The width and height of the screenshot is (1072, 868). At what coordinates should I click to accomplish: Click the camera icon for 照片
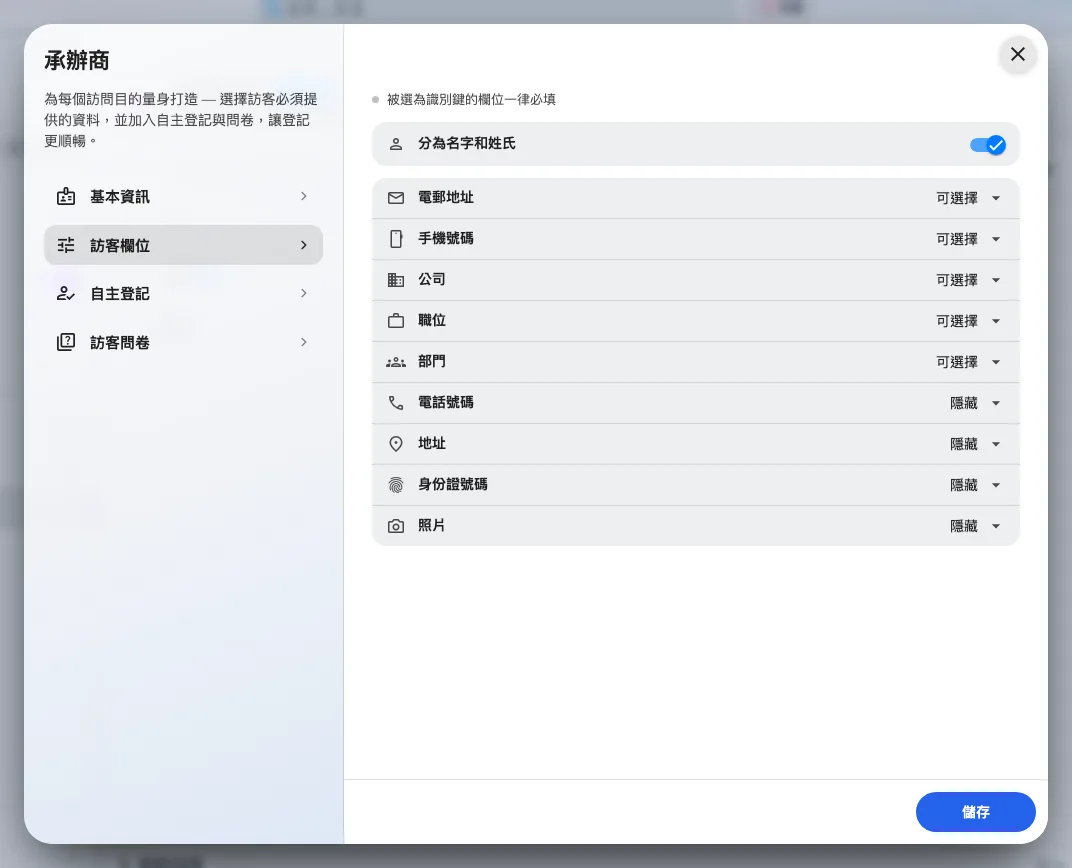coord(396,526)
